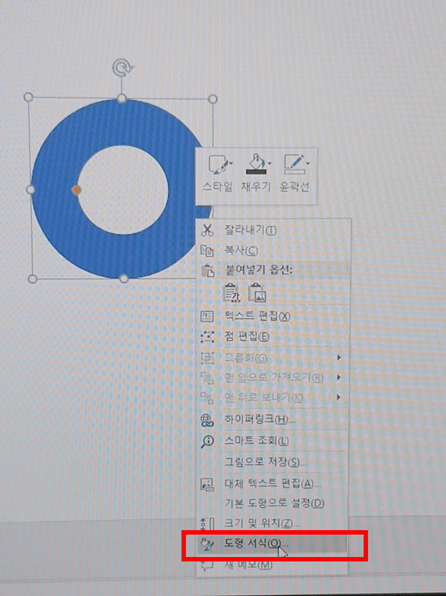The image size is (446, 596).
Task: Open 하이퍼링크(H)... from the menu
Action: [272, 420]
